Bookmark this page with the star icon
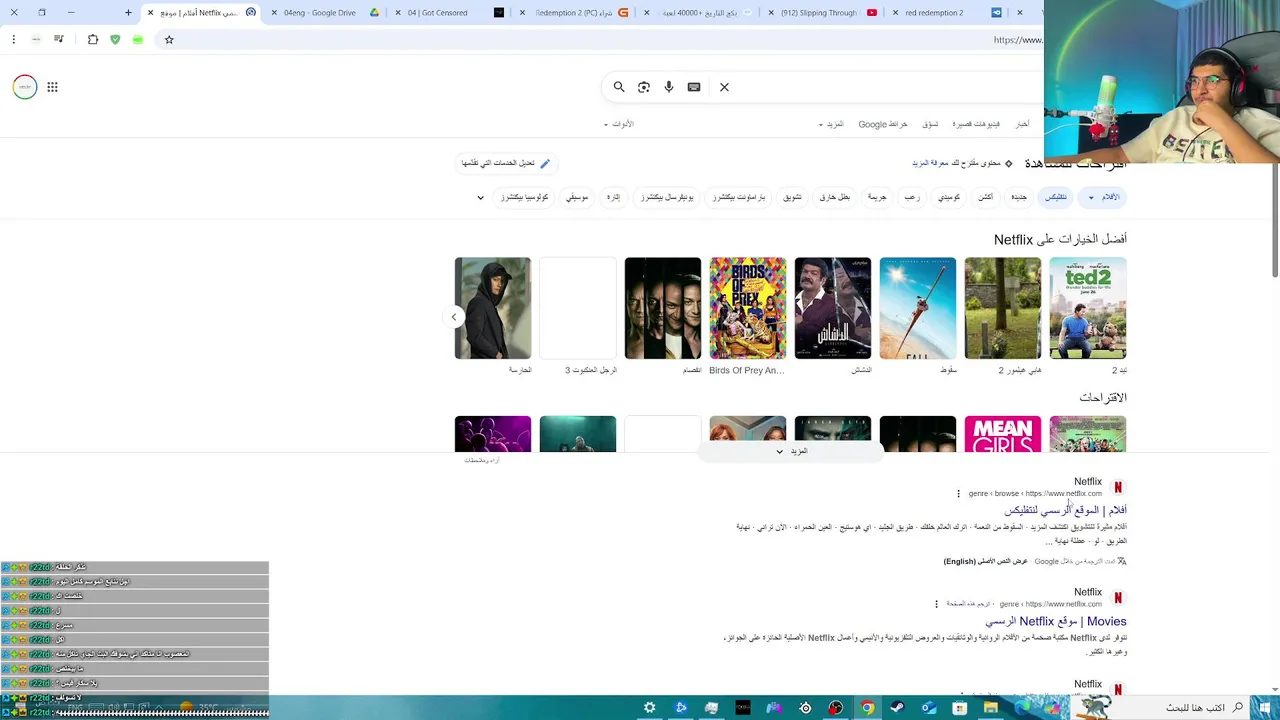The width and height of the screenshot is (1280, 720). (x=169, y=40)
